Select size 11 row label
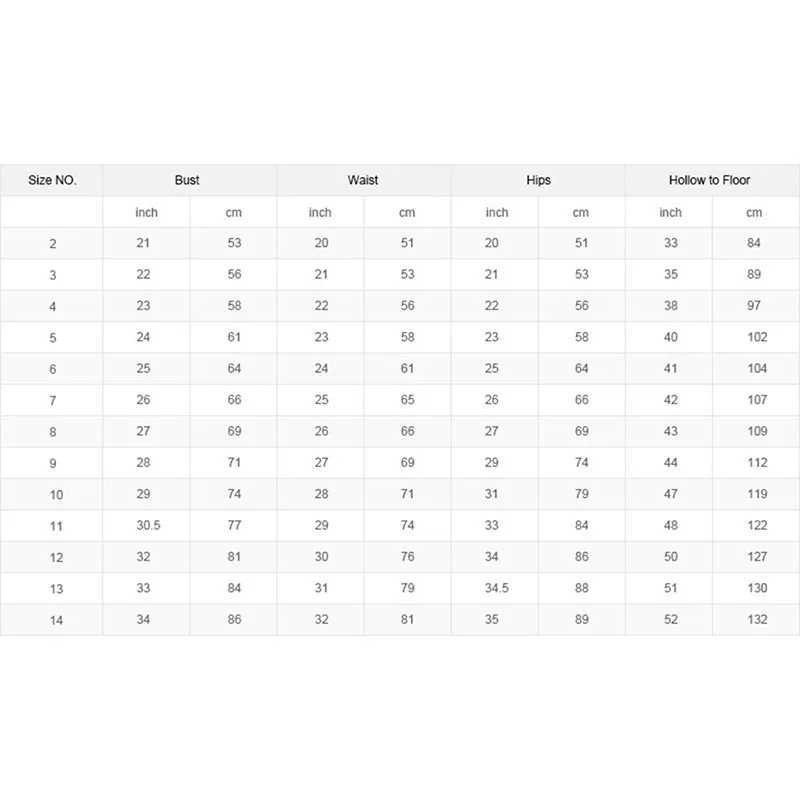 [56, 526]
